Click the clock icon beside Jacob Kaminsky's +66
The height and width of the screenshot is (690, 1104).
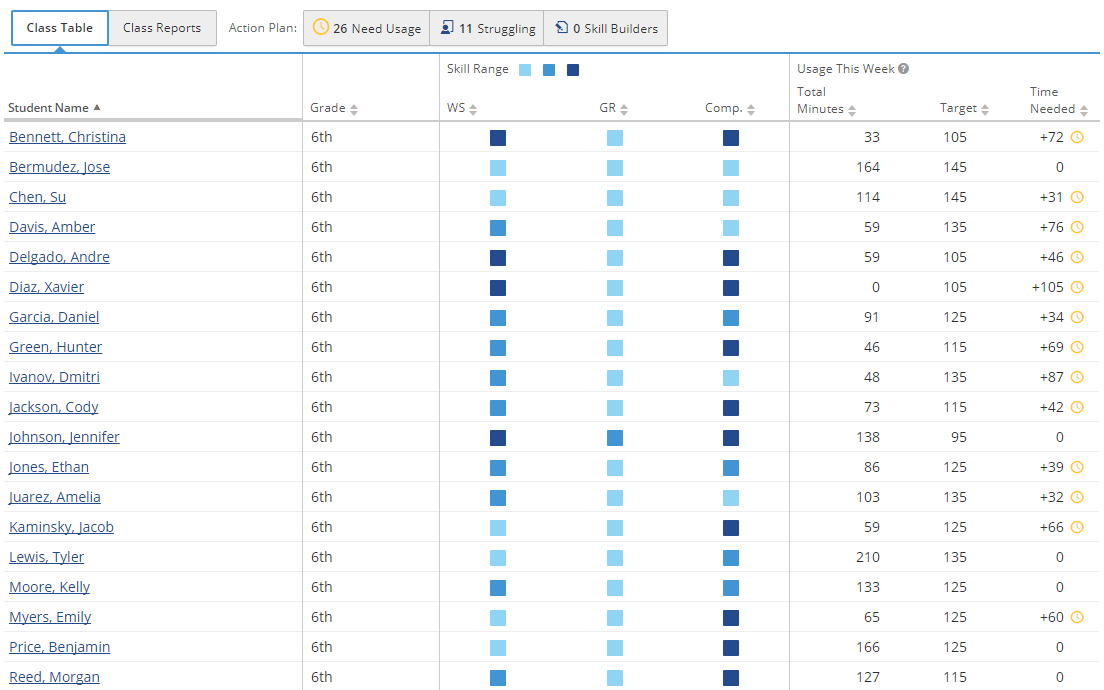[1077, 527]
